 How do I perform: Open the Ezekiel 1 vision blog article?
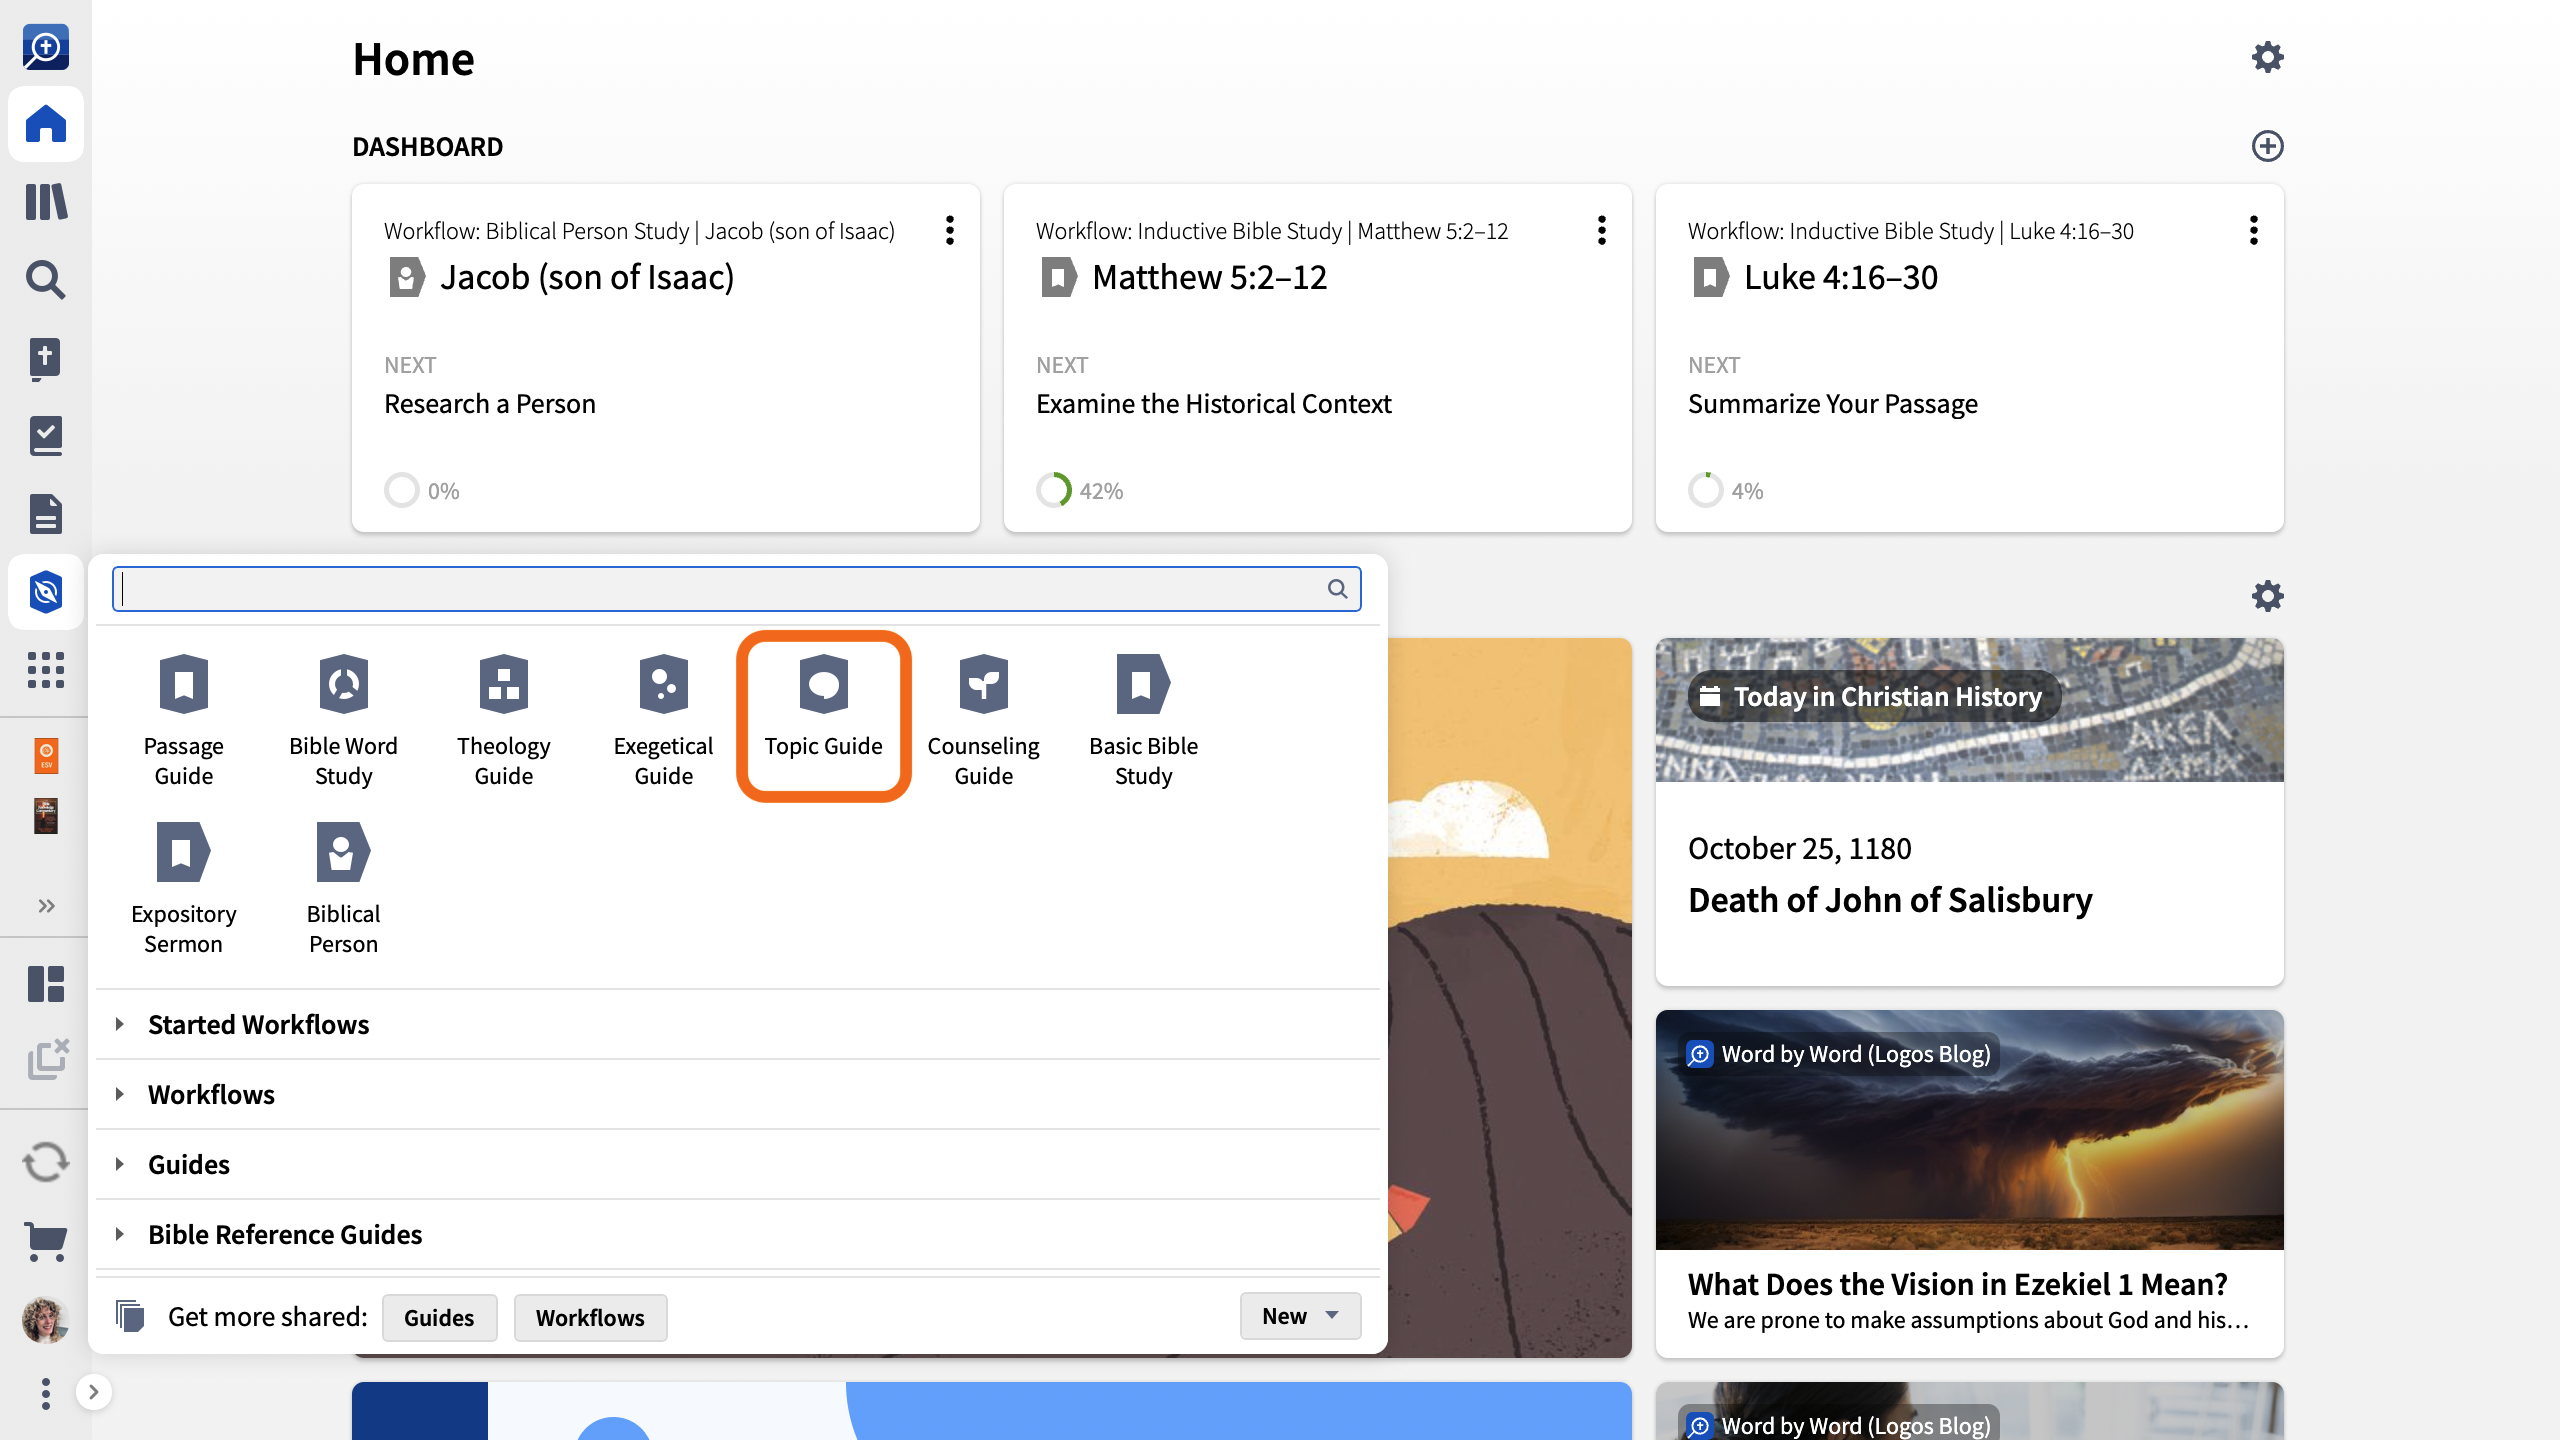pyautogui.click(x=1958, y=1284)
